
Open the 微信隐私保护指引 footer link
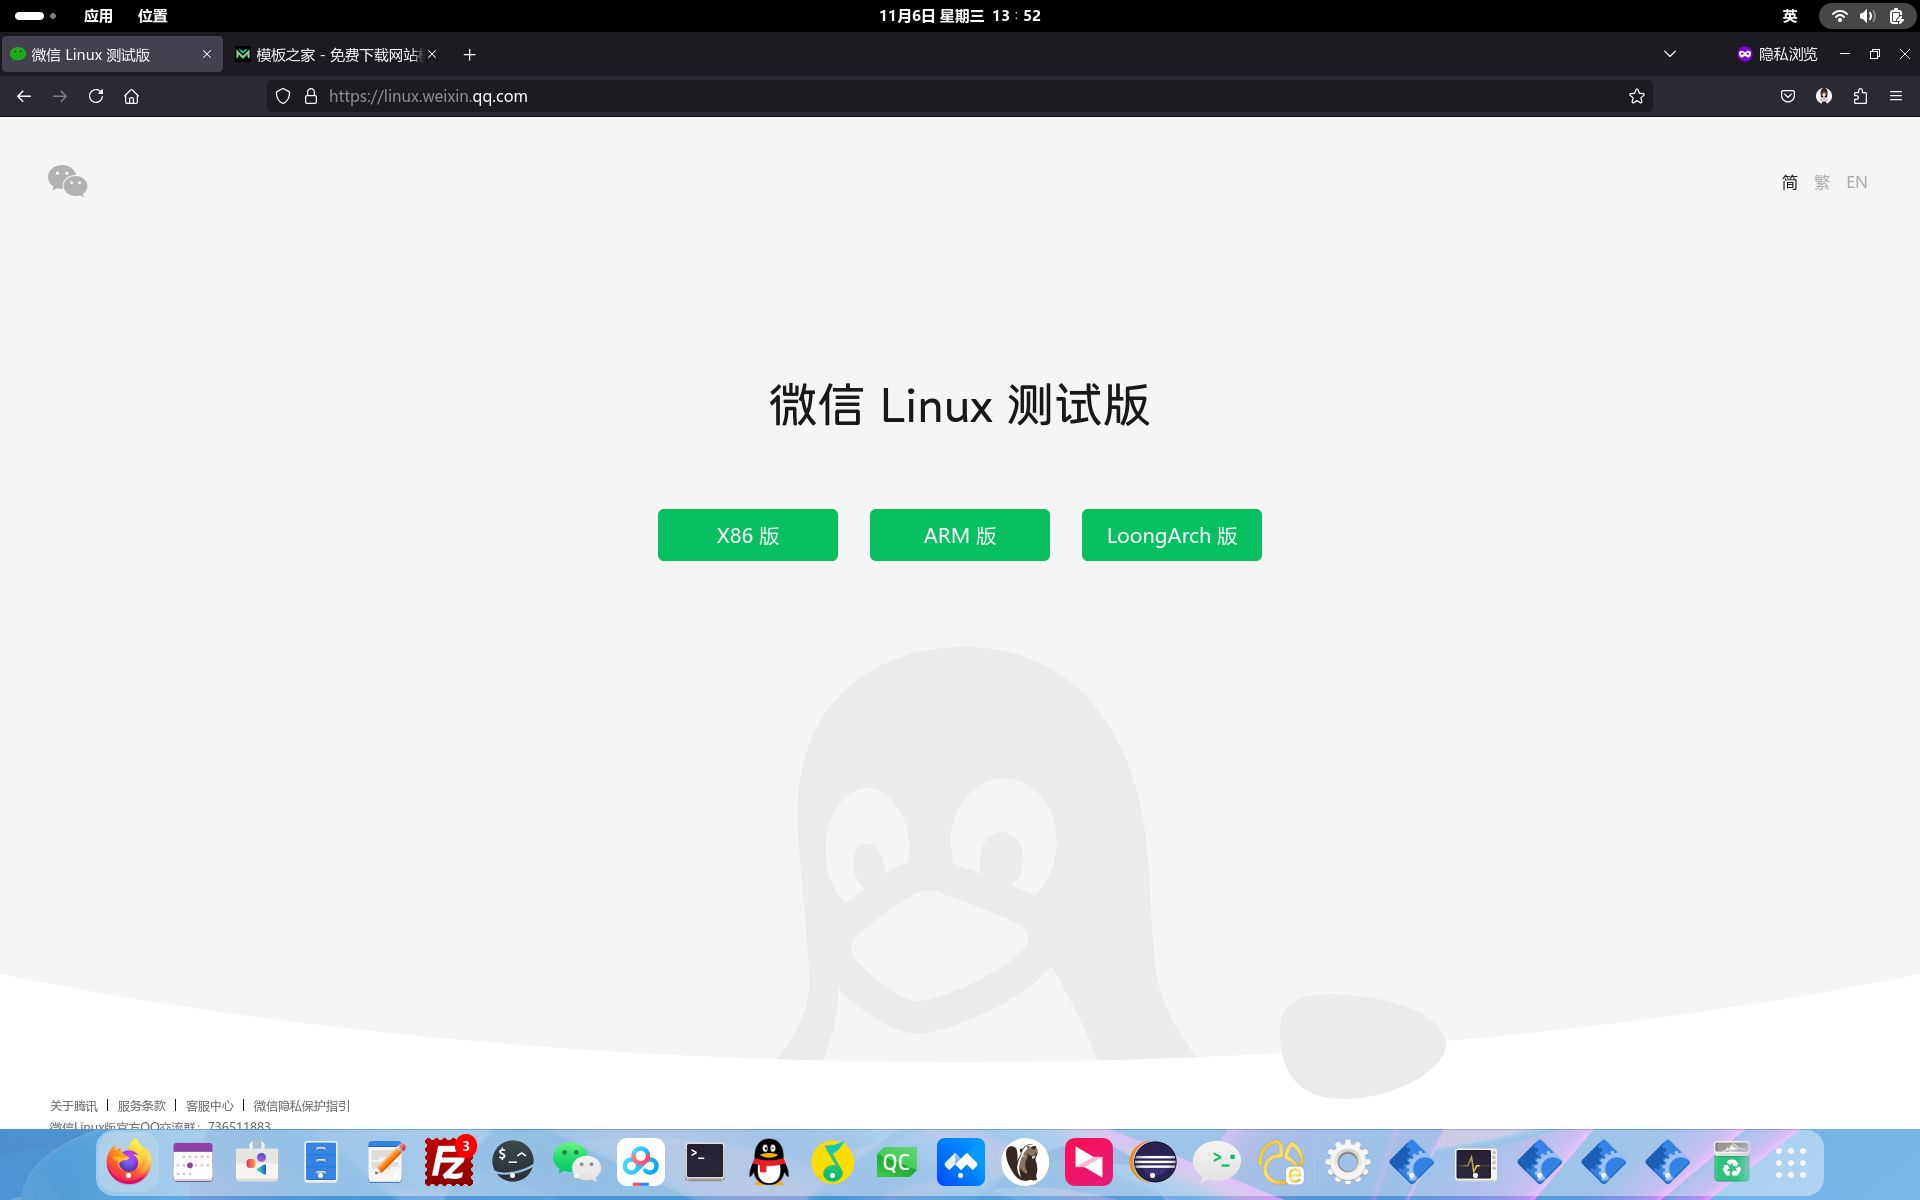click(x=302, y=1106)
